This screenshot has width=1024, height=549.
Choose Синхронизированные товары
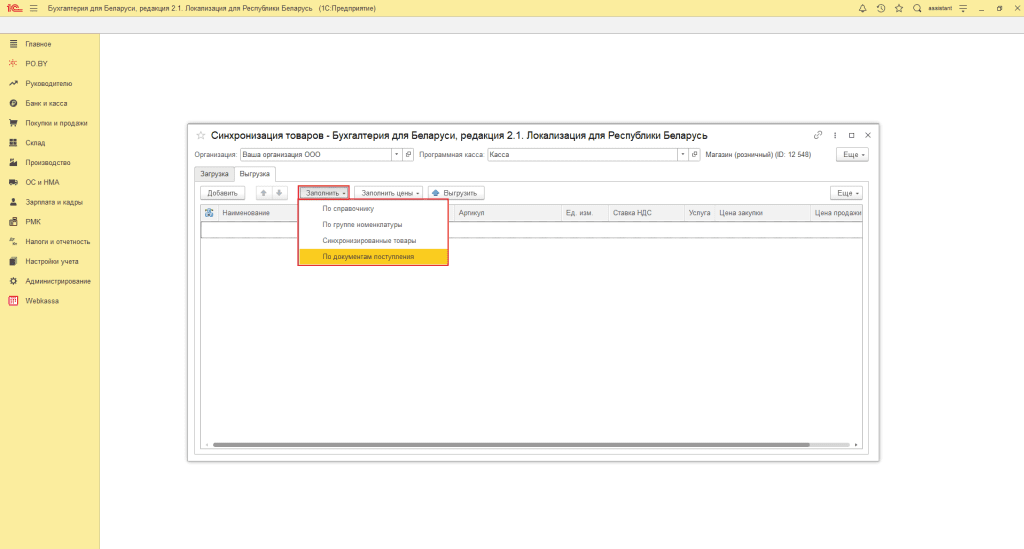point(374,241)
